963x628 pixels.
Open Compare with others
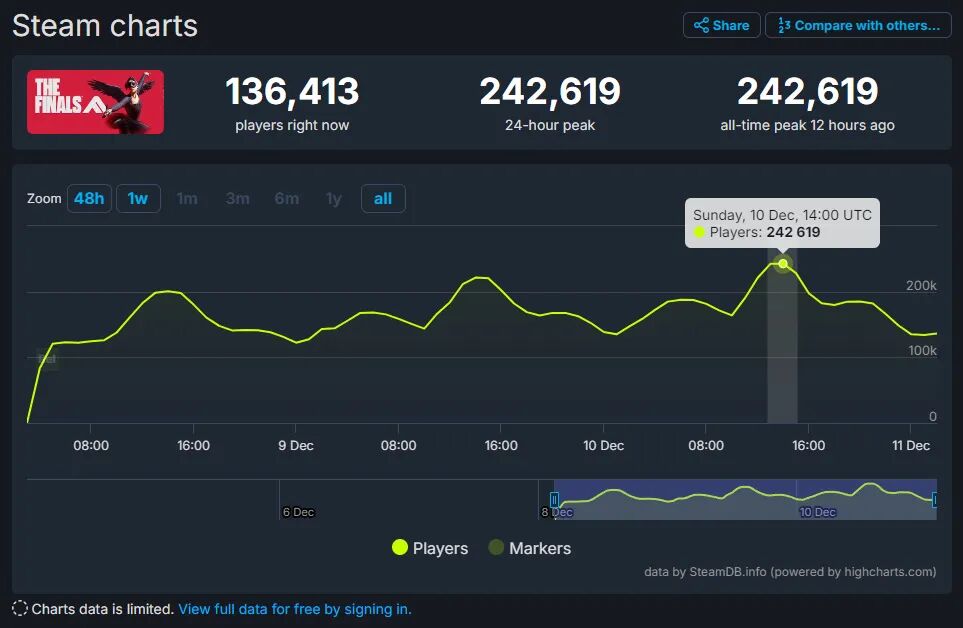858,25
